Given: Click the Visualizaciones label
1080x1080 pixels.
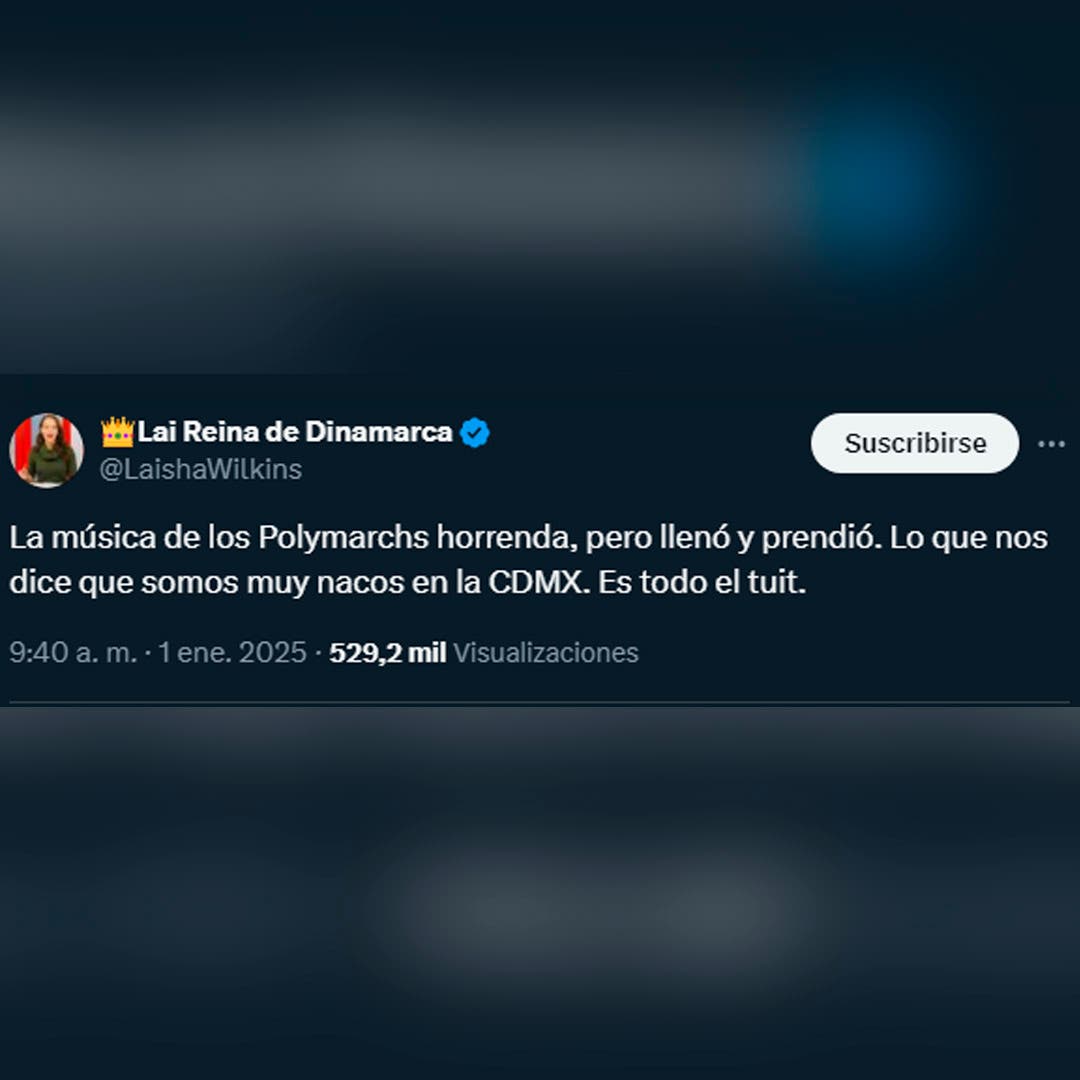Looking at the screenshot, I should point(546,652).
